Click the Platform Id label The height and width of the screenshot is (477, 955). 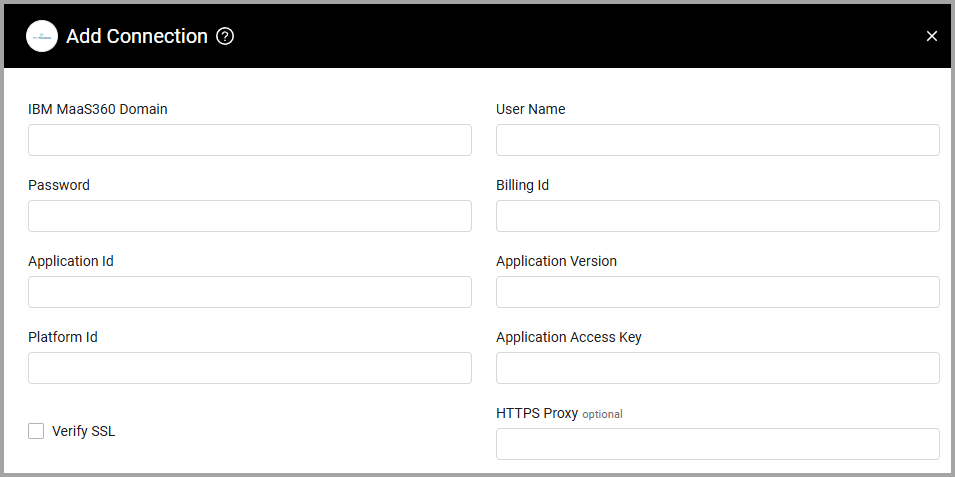pos(63,337)
